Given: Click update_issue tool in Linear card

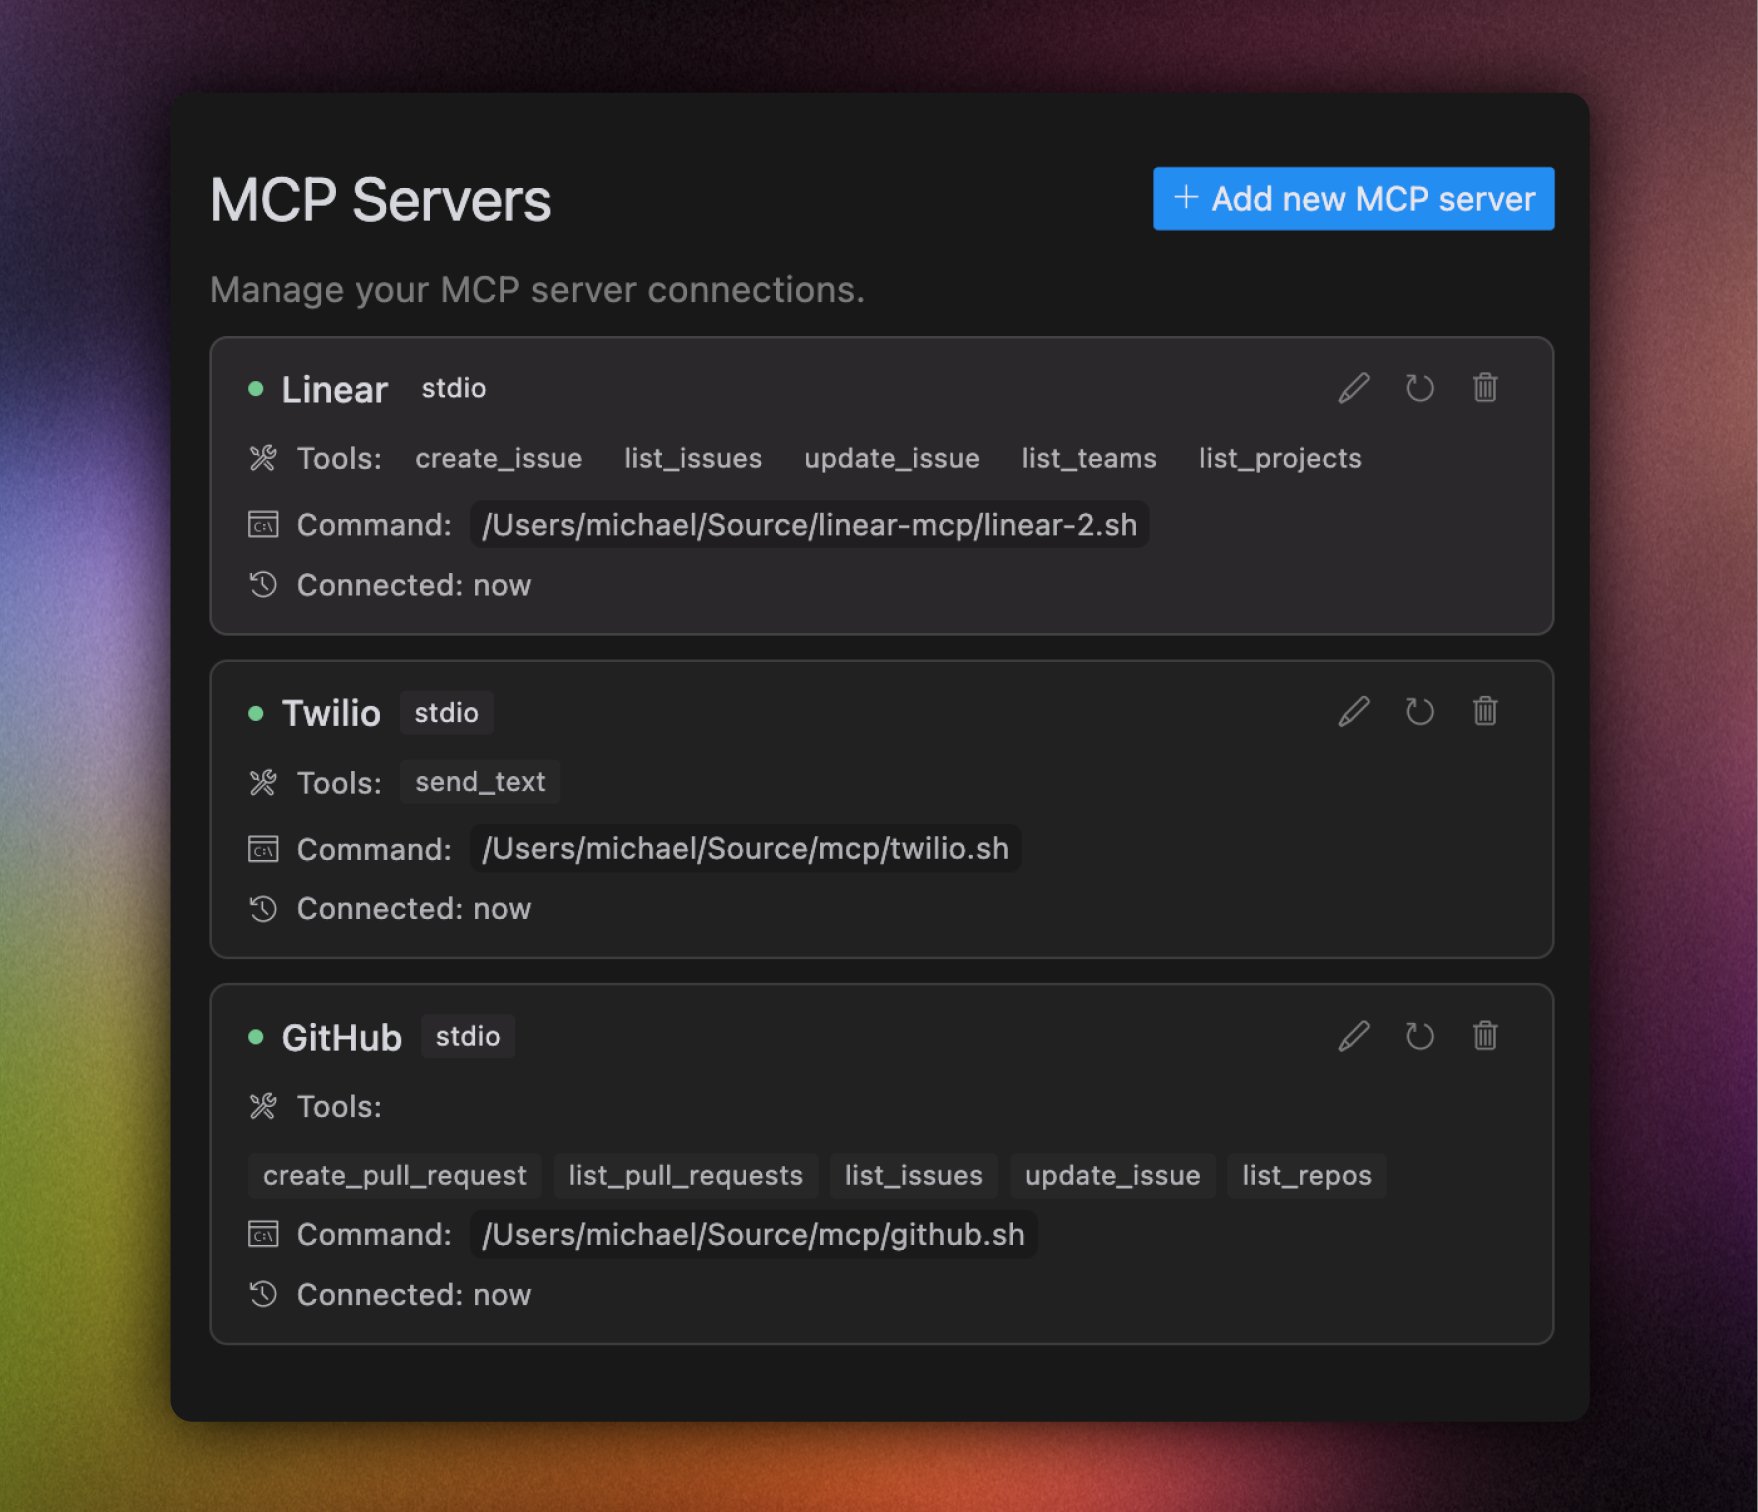Looking at the screenshot, I should tap(892, 458).
